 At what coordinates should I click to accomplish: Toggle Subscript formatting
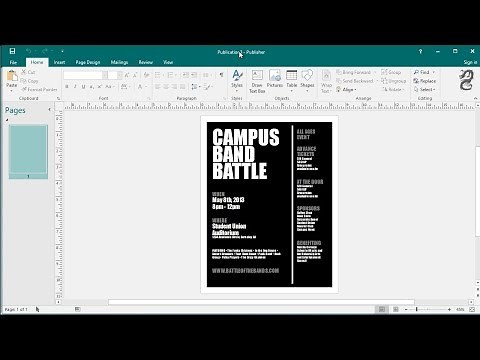point(91,87)
